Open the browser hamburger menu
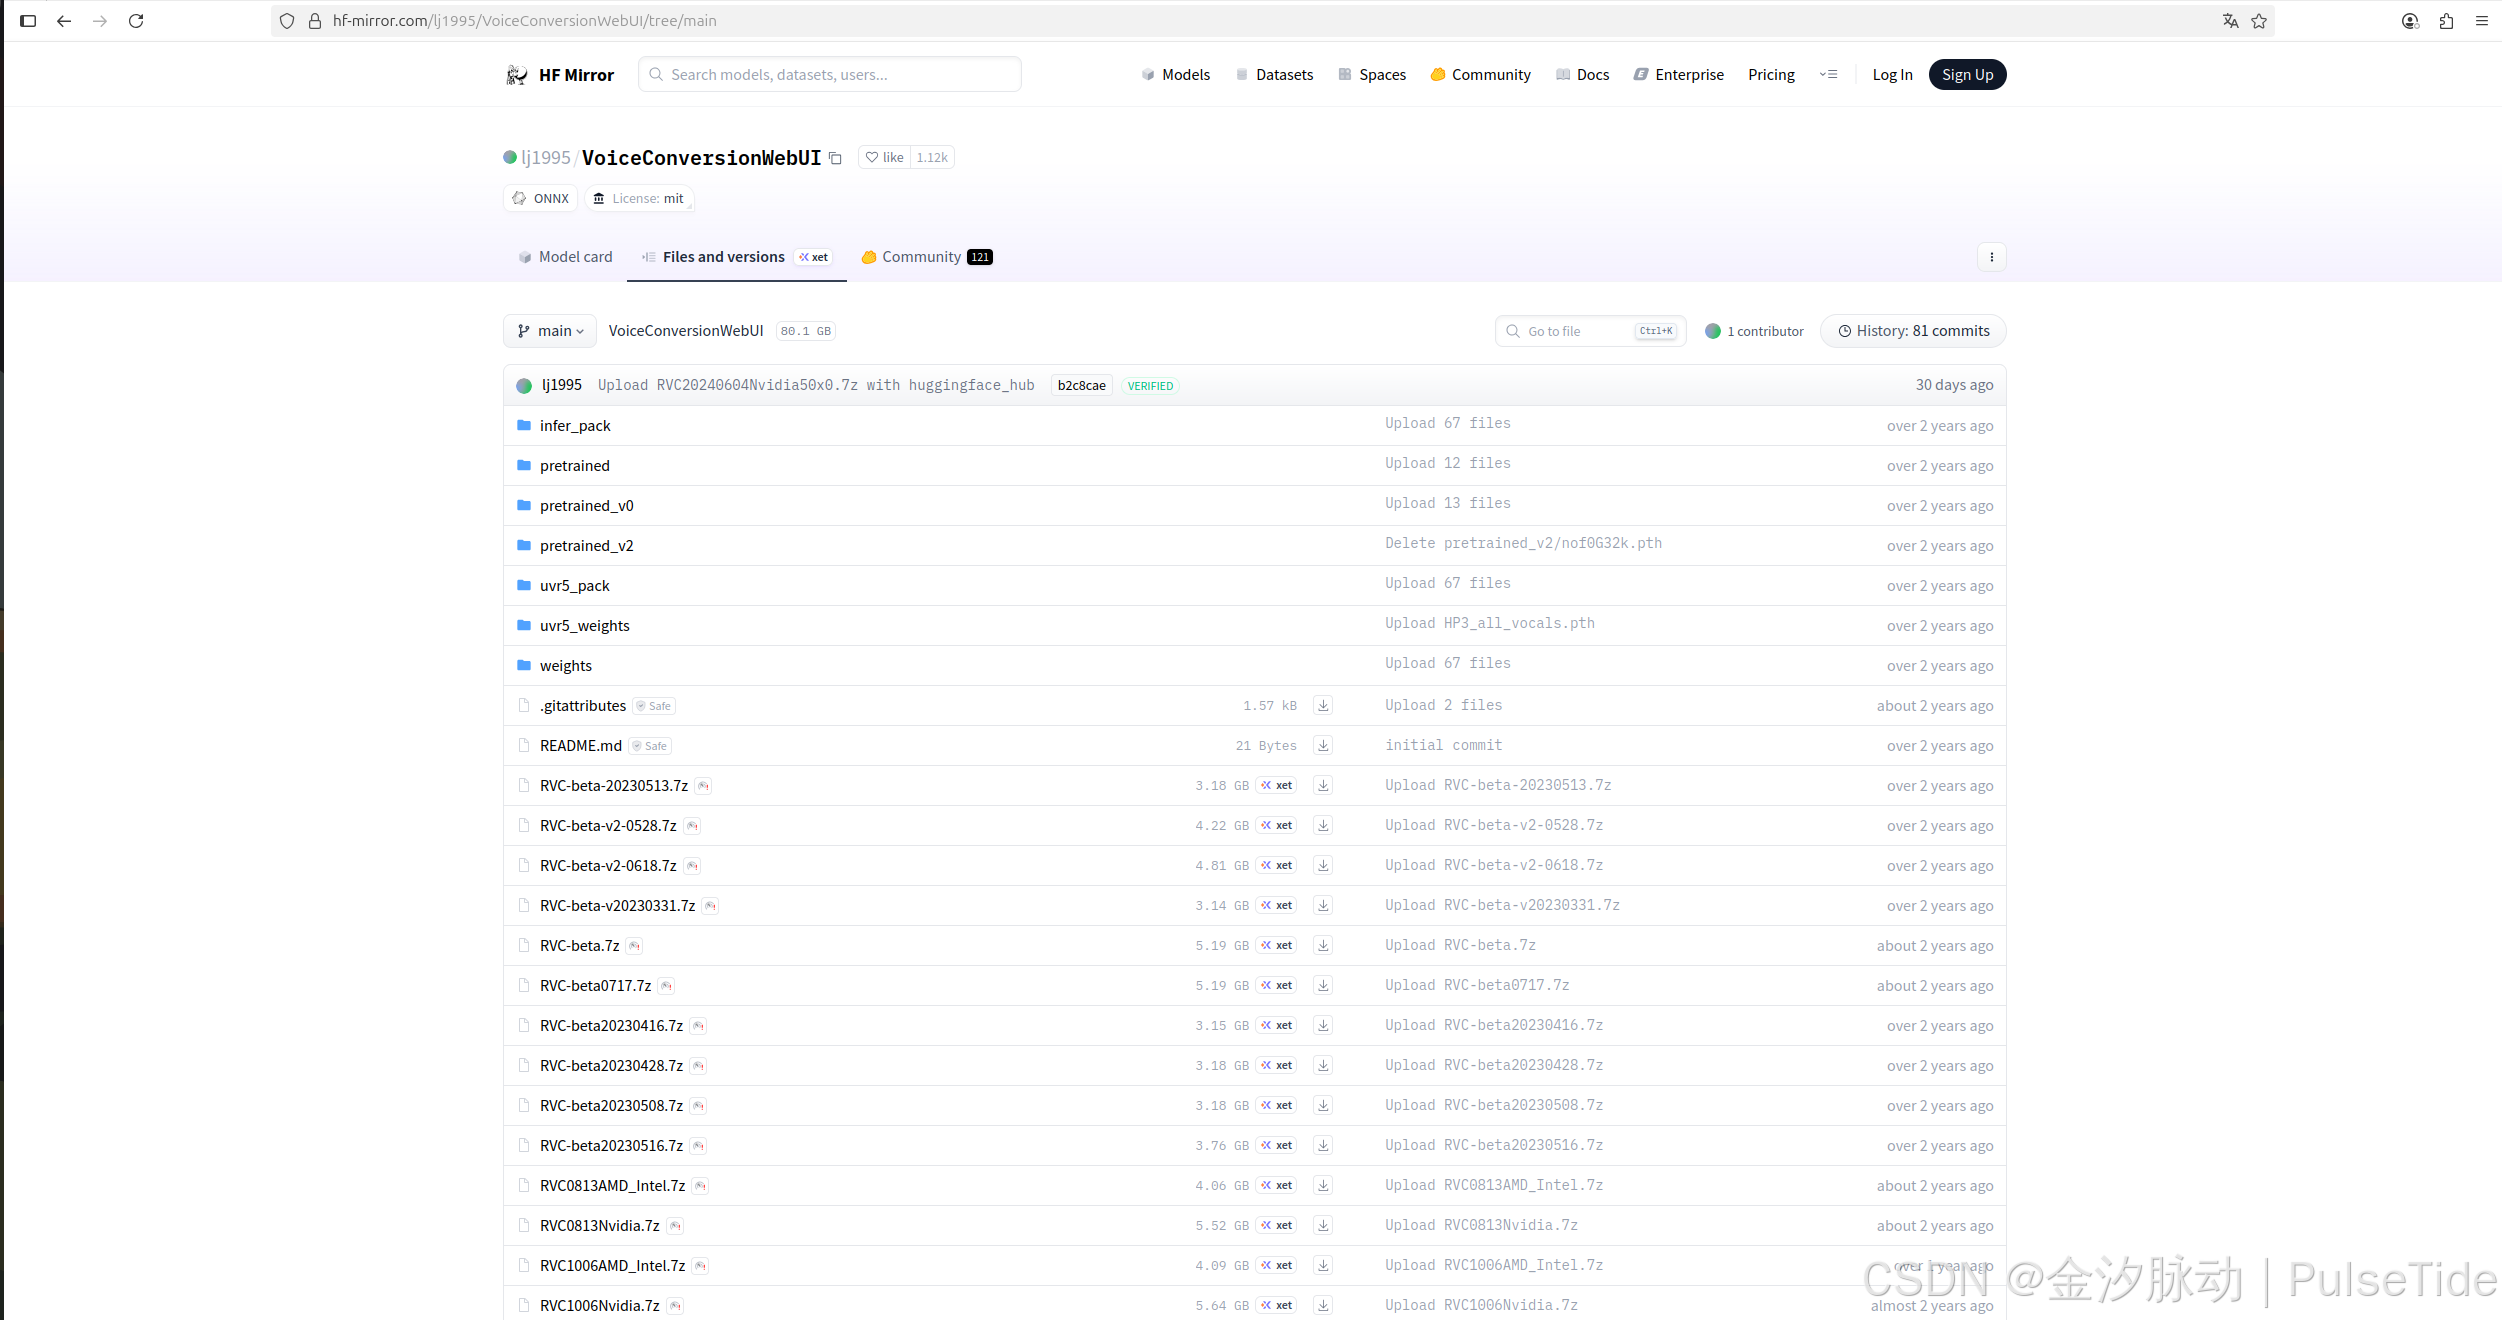 2482,20
